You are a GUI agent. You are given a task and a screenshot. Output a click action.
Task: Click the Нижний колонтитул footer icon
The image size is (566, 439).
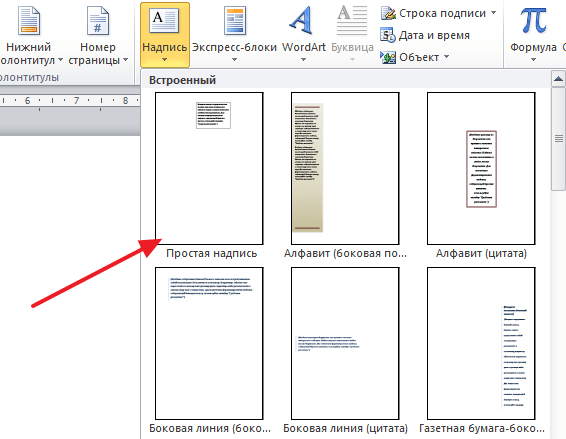(x=29, y=21)
